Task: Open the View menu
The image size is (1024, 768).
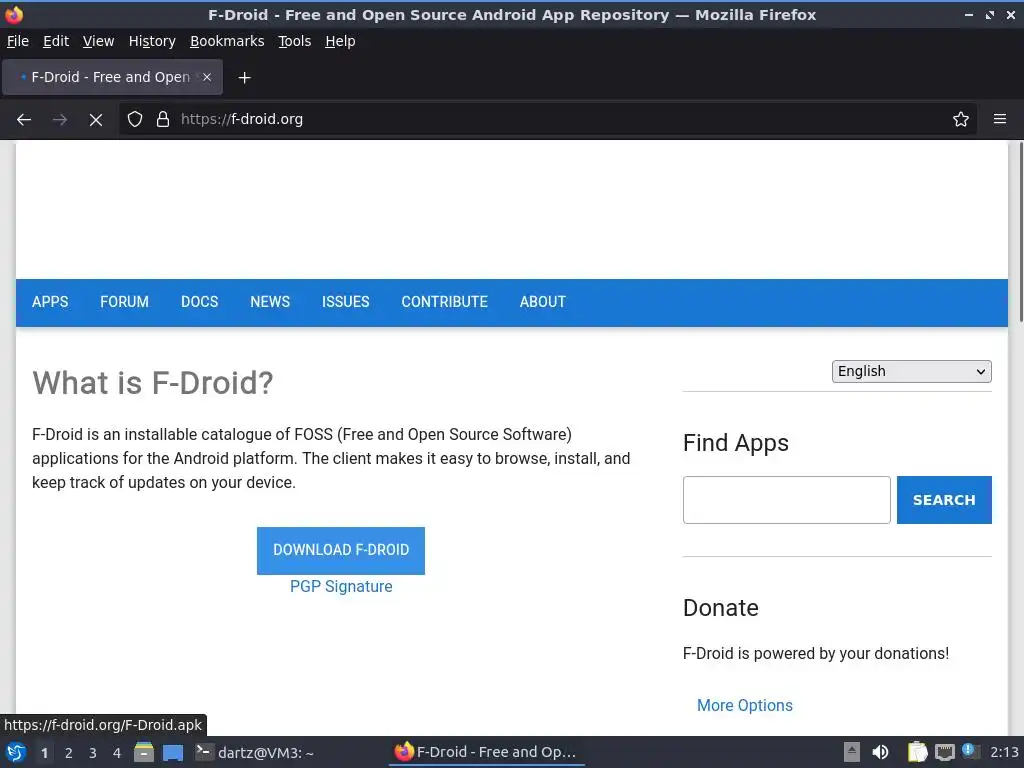Action: (99, 41)
